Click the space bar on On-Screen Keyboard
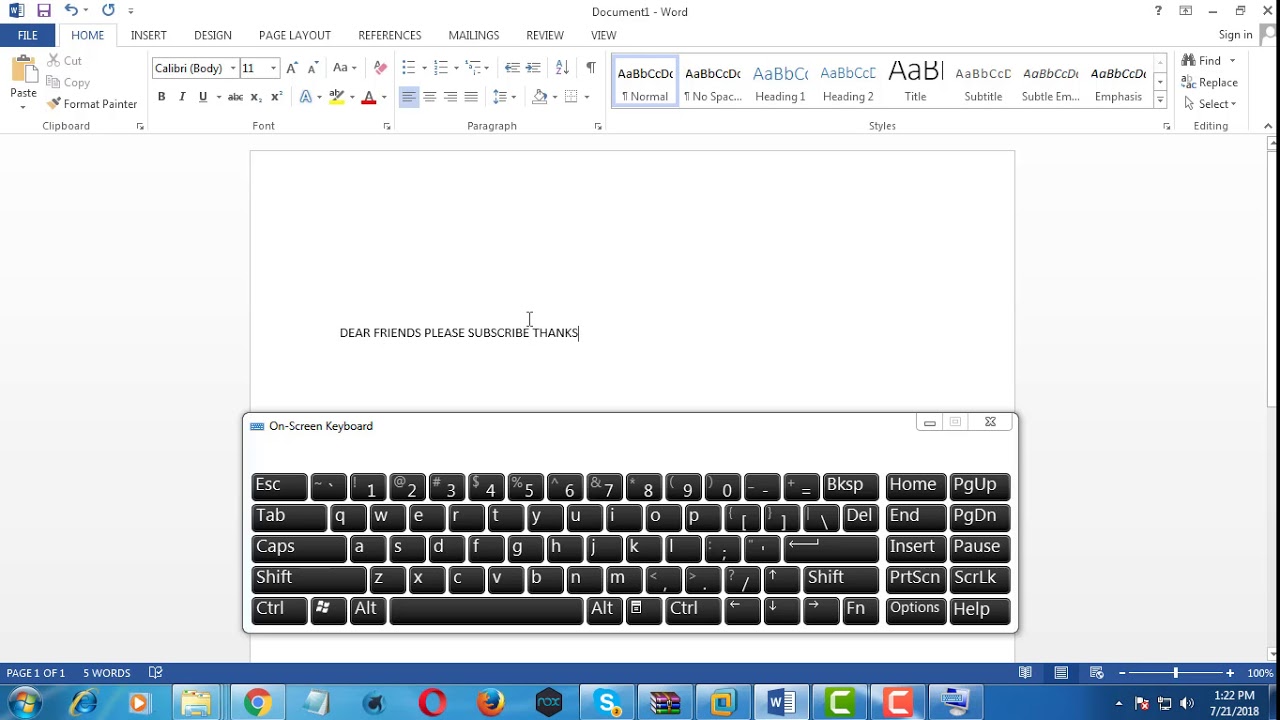Screen dimensions: 1280x720 [x=486, y=609]
